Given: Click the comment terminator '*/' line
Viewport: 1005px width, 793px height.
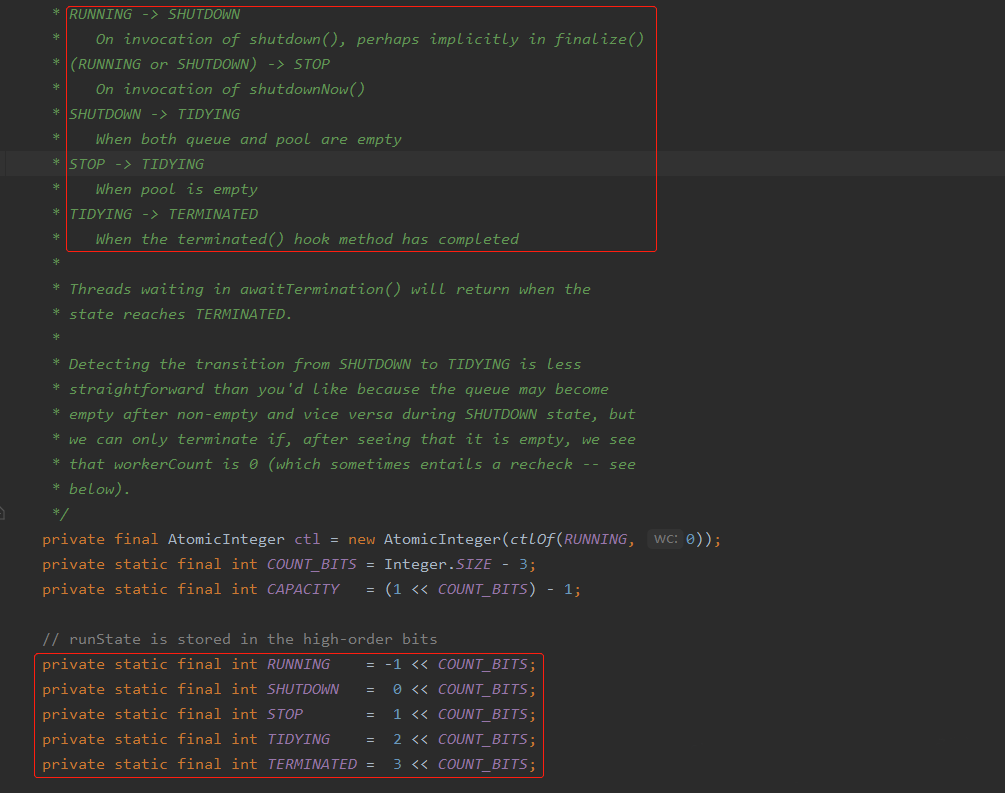Looking at the screenshot, I should click(60, 513).
